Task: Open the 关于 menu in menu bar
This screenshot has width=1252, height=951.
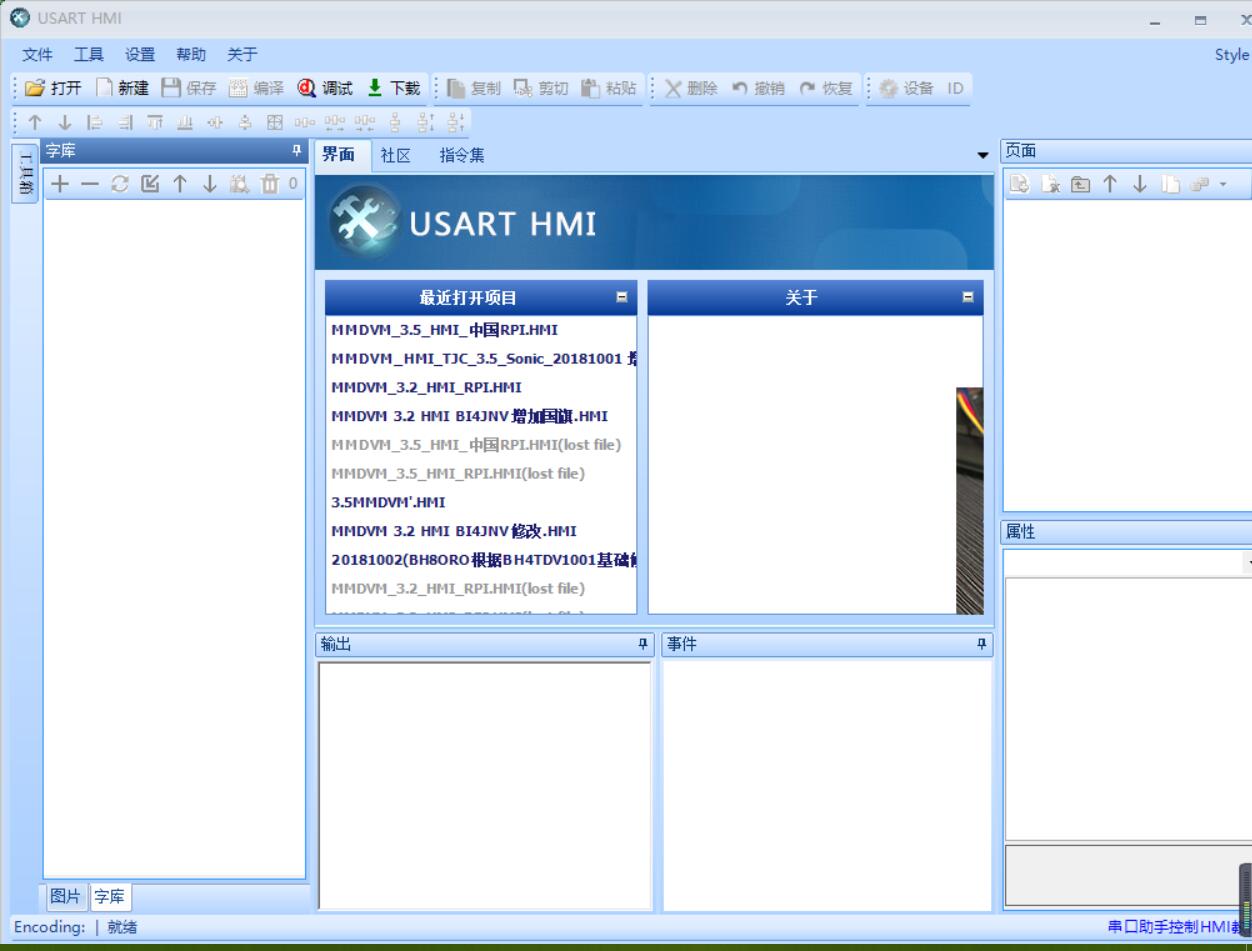Action: [242, 55]
